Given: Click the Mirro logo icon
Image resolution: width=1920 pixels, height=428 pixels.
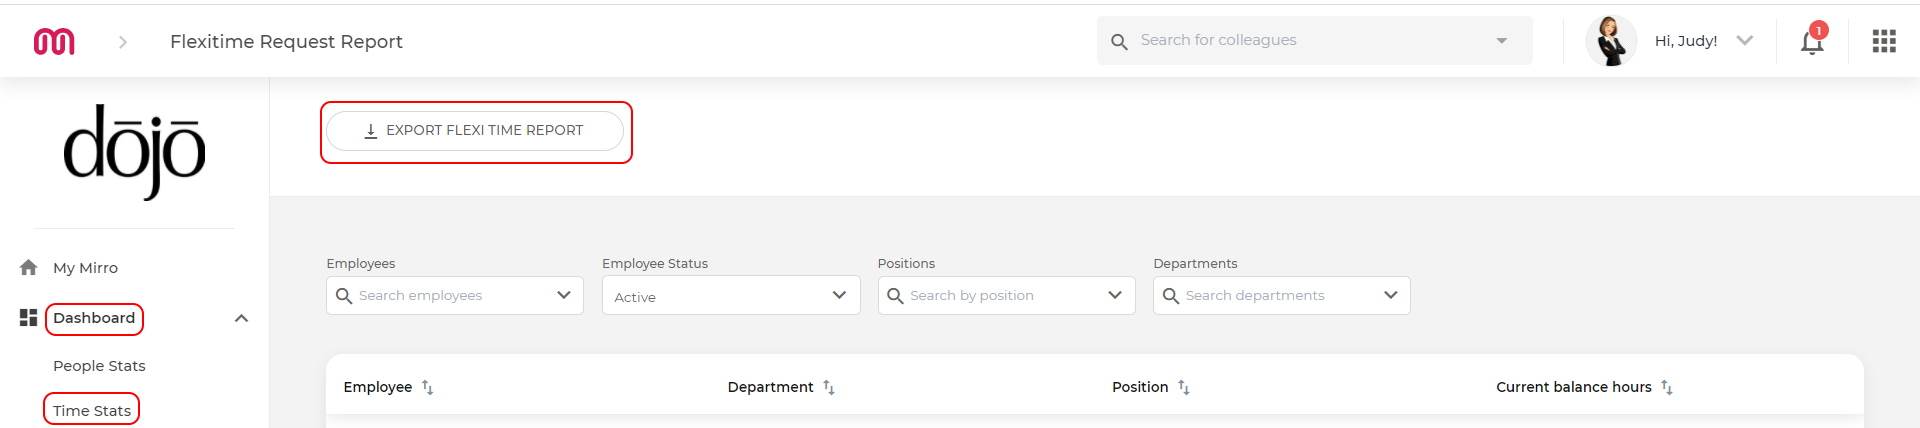Looking at the screenshot, I should tap(54, 41).
